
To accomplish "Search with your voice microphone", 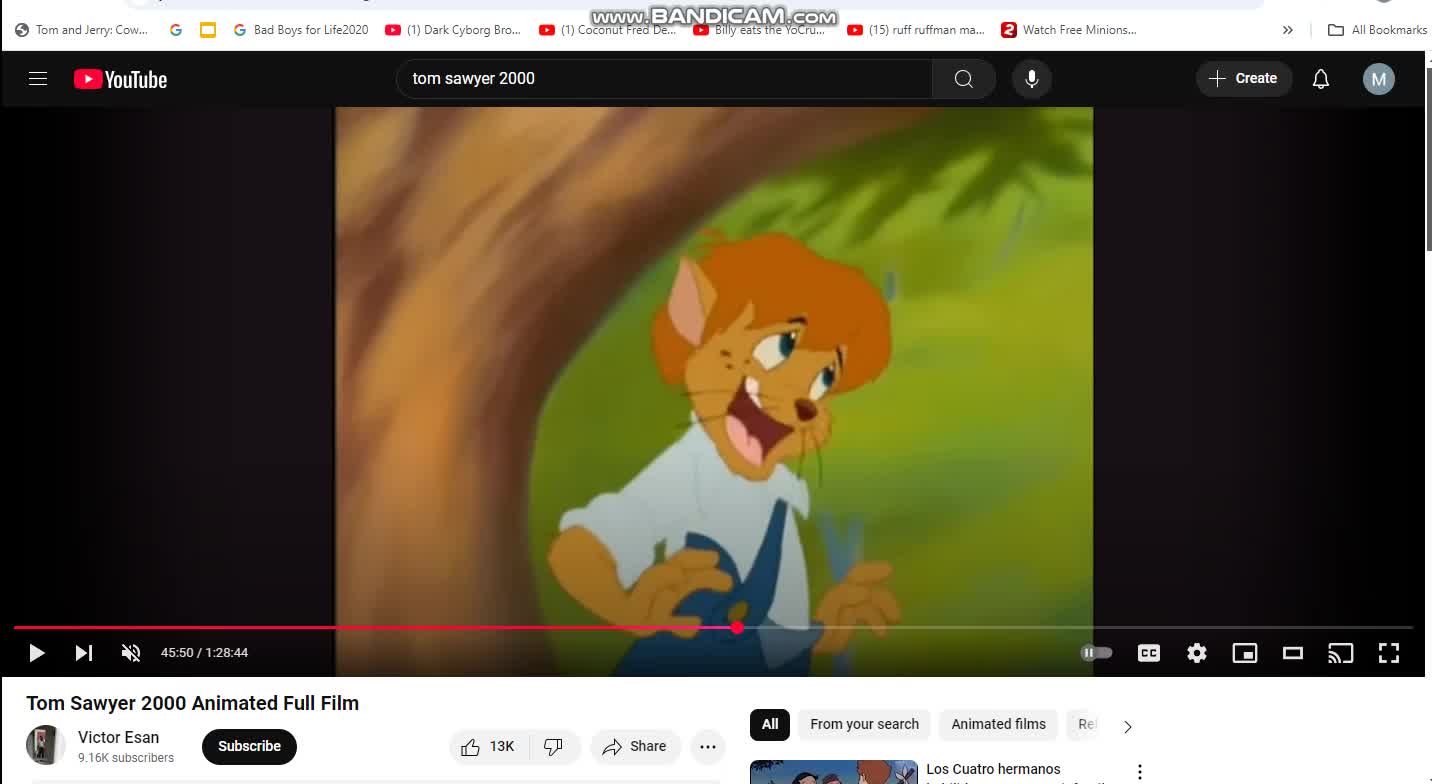I will pyautogui.click(x=1032, y=79).
